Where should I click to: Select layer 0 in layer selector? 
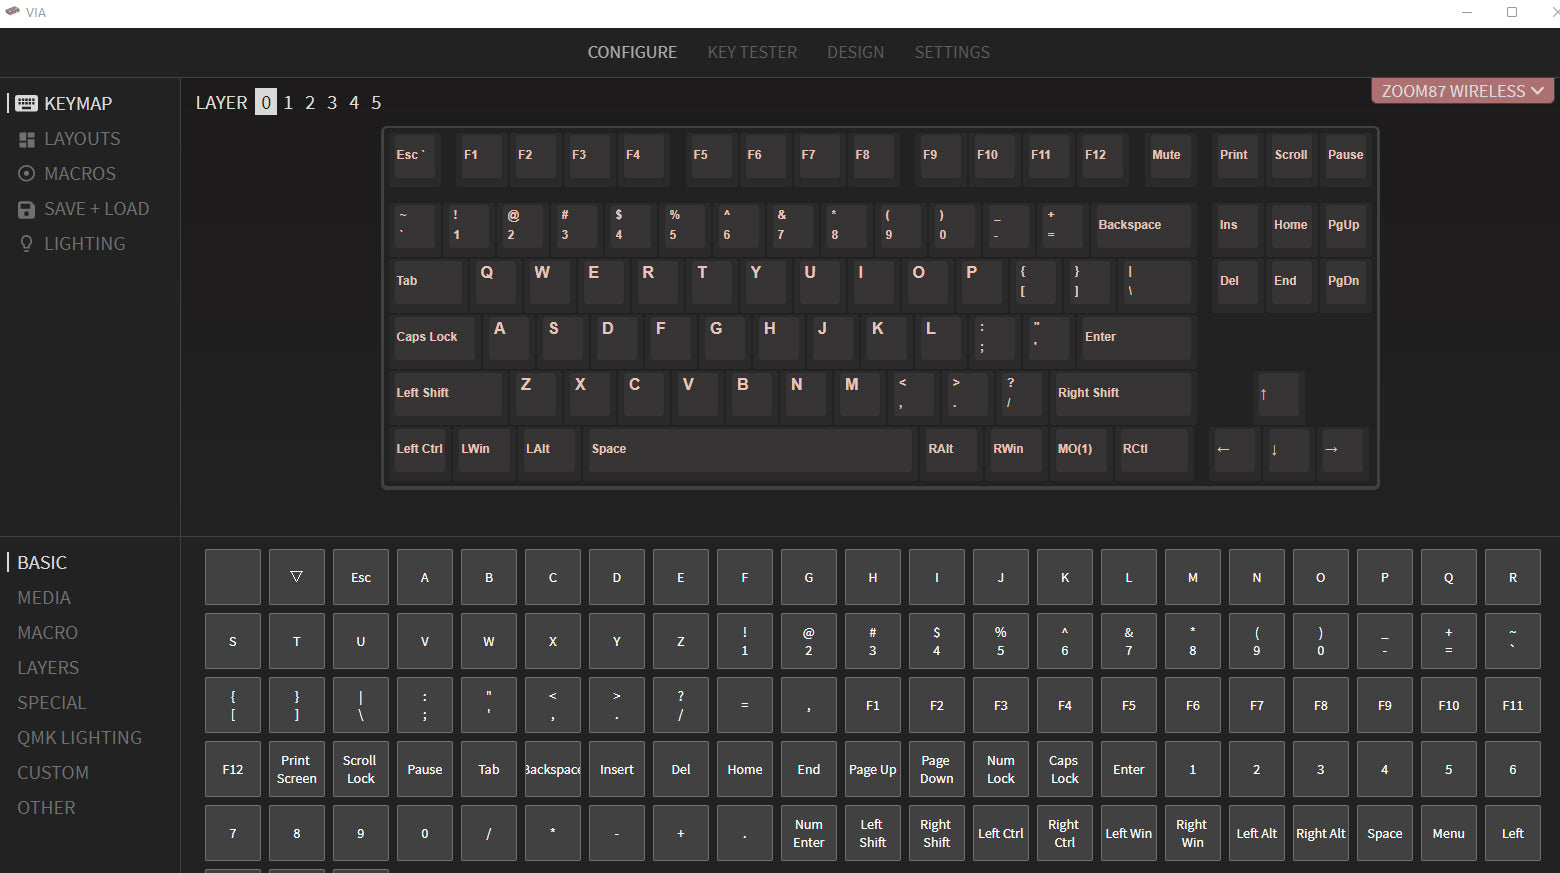(266, 103)
